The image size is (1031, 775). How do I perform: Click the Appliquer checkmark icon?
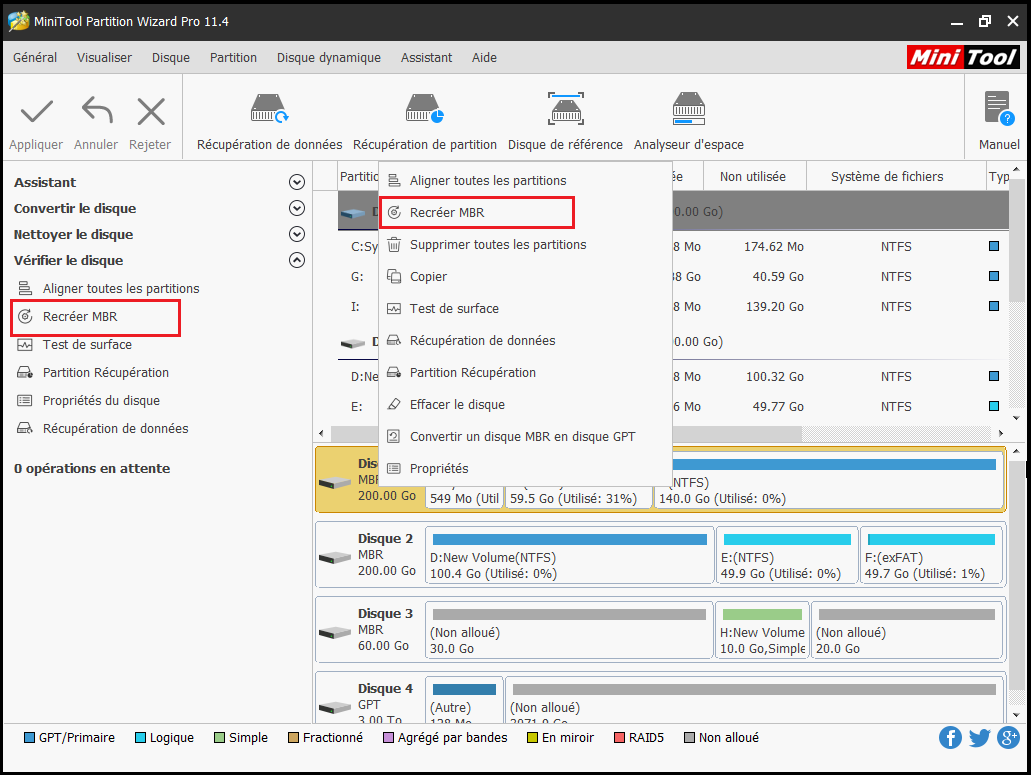36,112
